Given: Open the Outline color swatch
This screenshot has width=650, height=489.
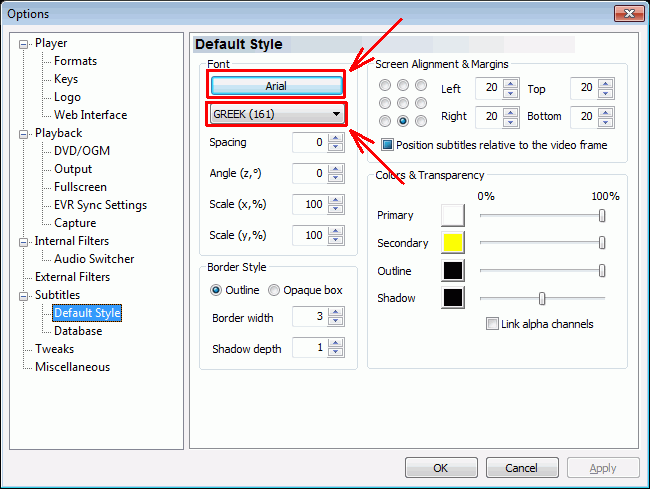Looking at the screenshot, I should [453, 270].
